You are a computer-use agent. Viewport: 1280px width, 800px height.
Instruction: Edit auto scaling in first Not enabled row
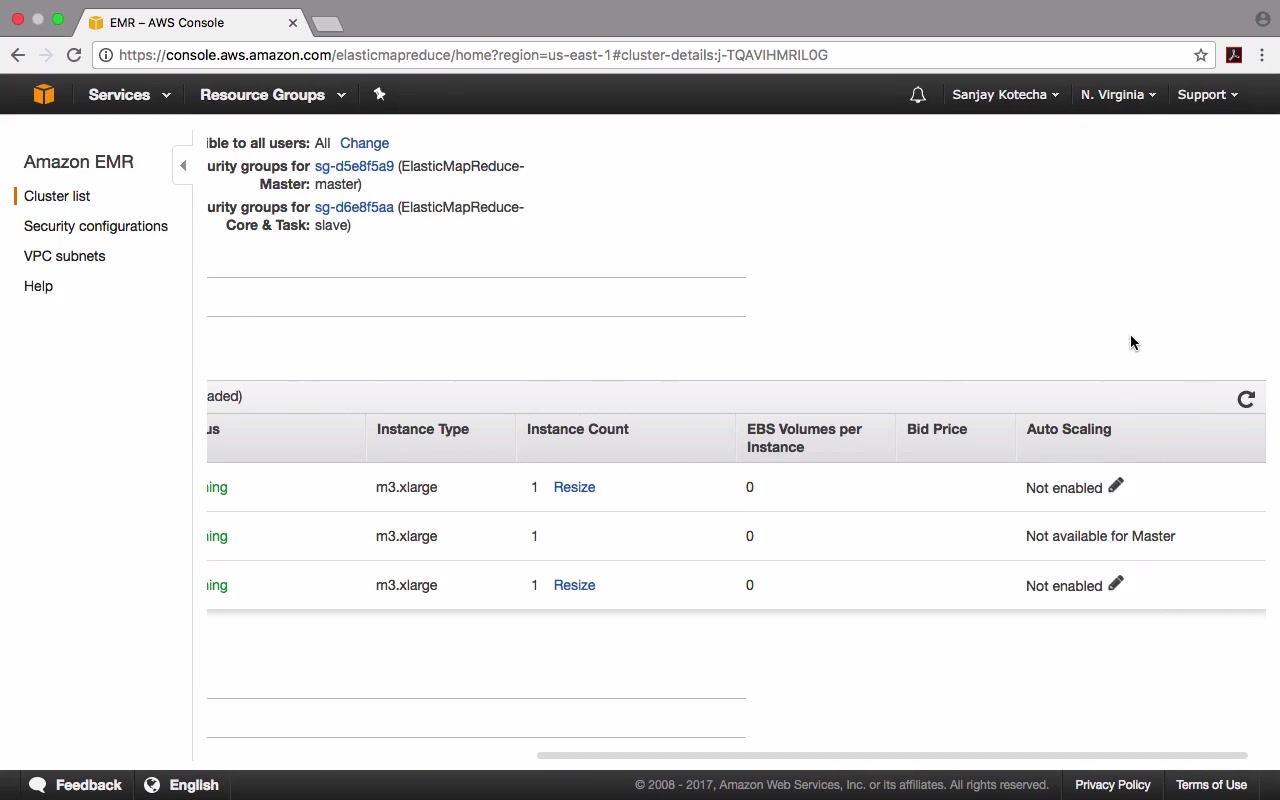(1116, 486)
